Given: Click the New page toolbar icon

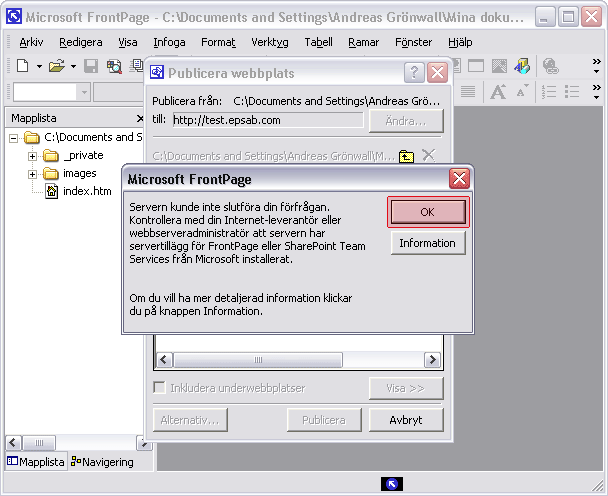Looking at the screenshot, I should click(x=22, y=66).
